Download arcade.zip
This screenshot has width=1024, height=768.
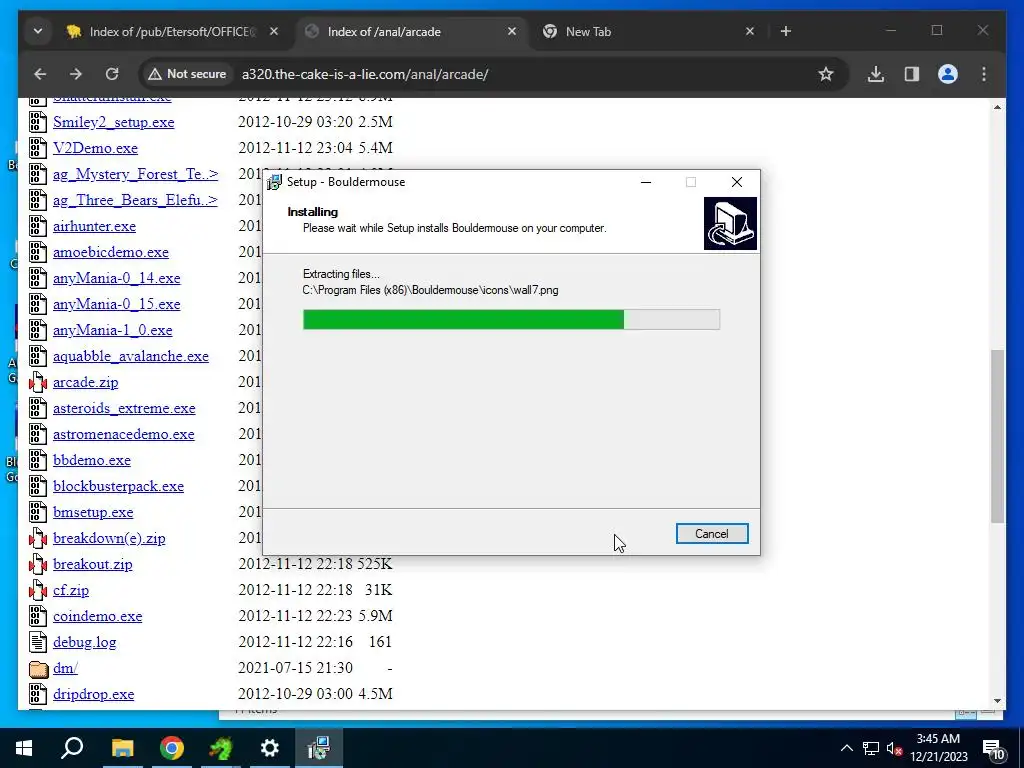[x=86, y=382]
